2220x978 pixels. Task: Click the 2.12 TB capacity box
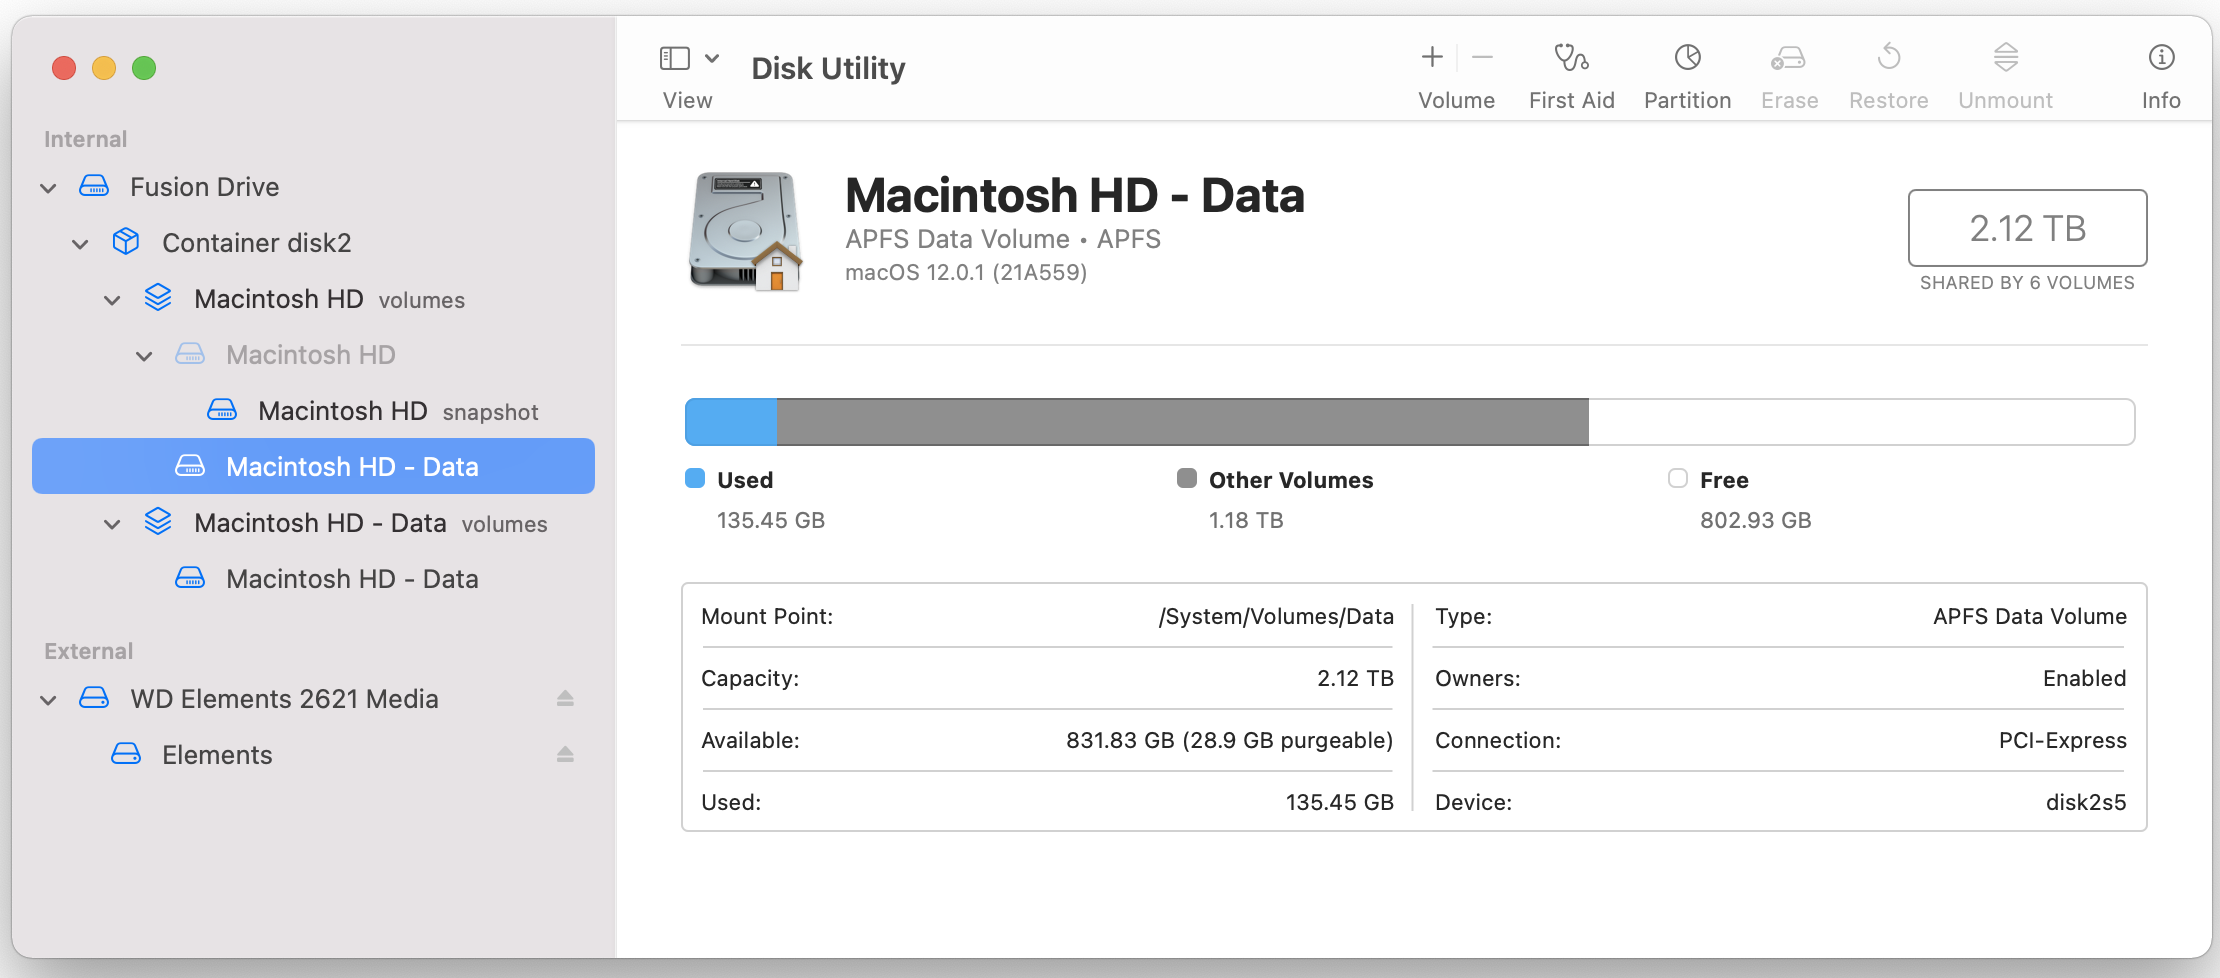(2026, 228)
